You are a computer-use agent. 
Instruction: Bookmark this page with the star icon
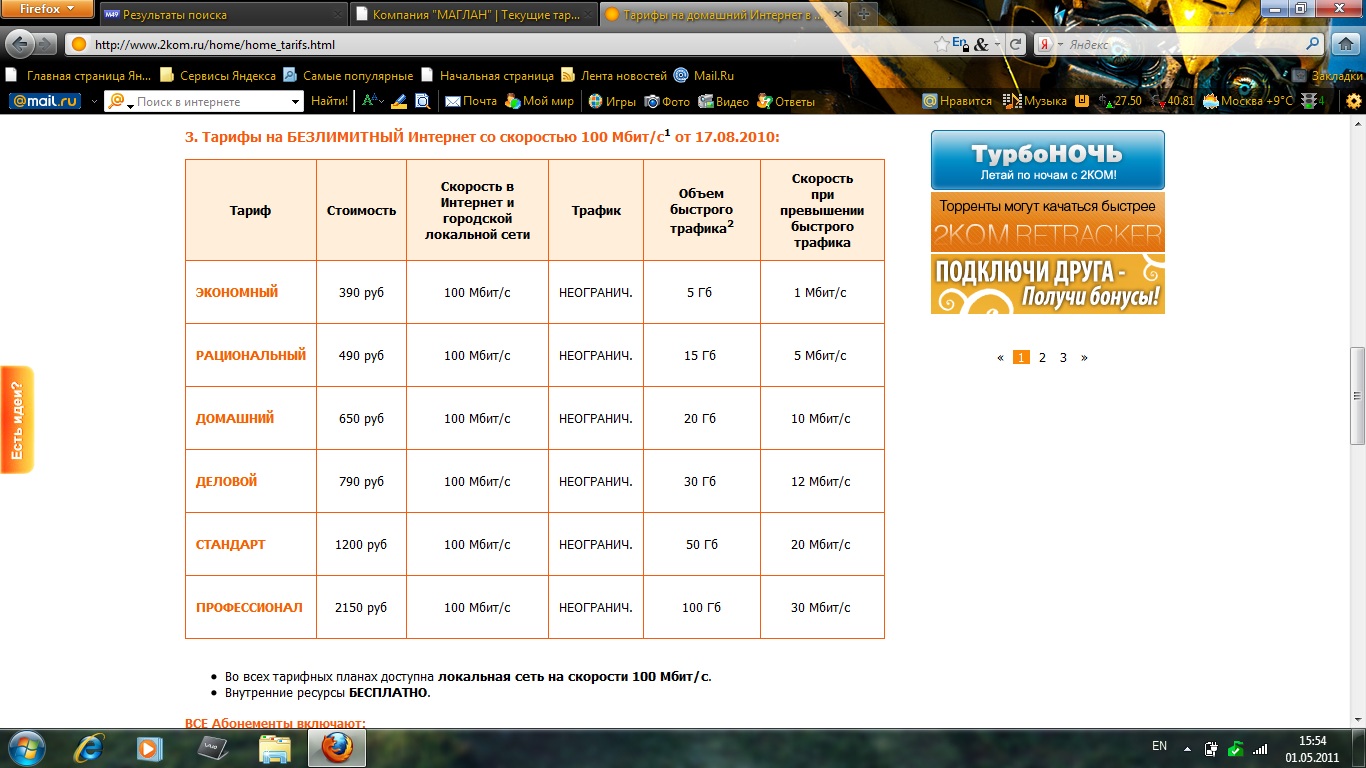[941, 44]
